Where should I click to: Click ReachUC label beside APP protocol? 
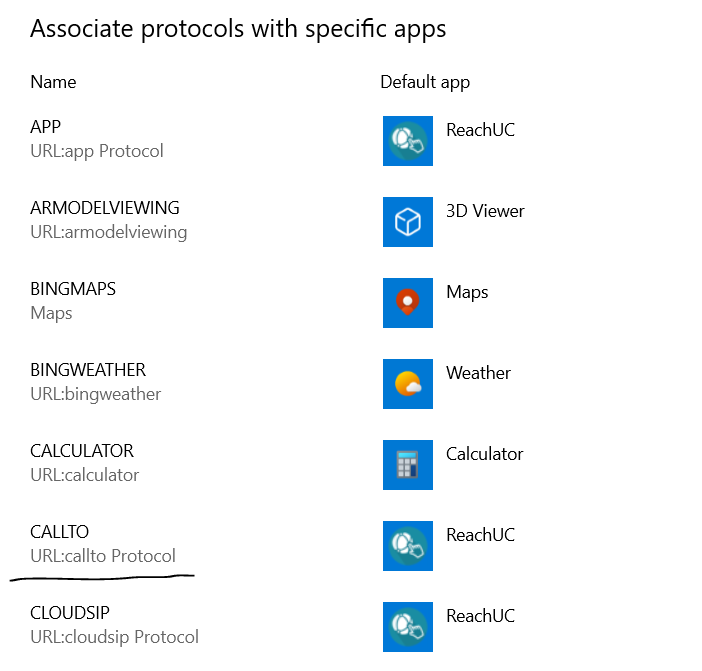pyautogui.click(x=480, y=130)
